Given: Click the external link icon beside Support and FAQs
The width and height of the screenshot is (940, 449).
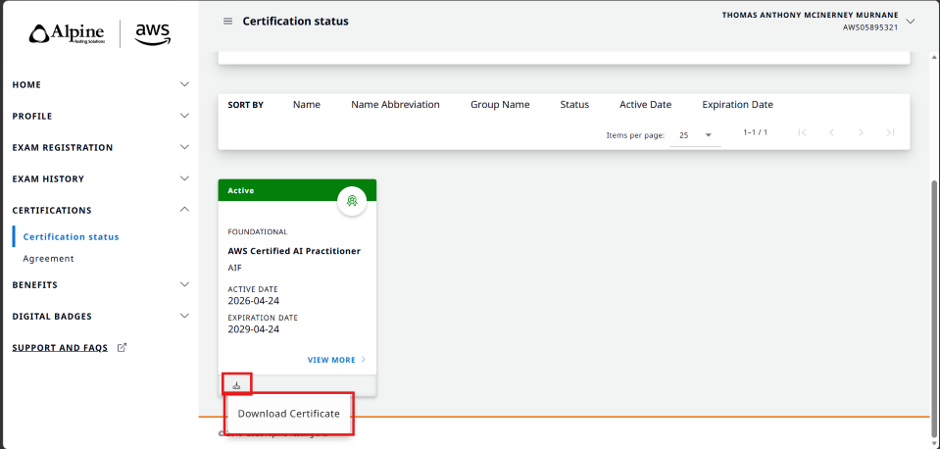Looking at the screenshot, I should [x=122, y=347].
